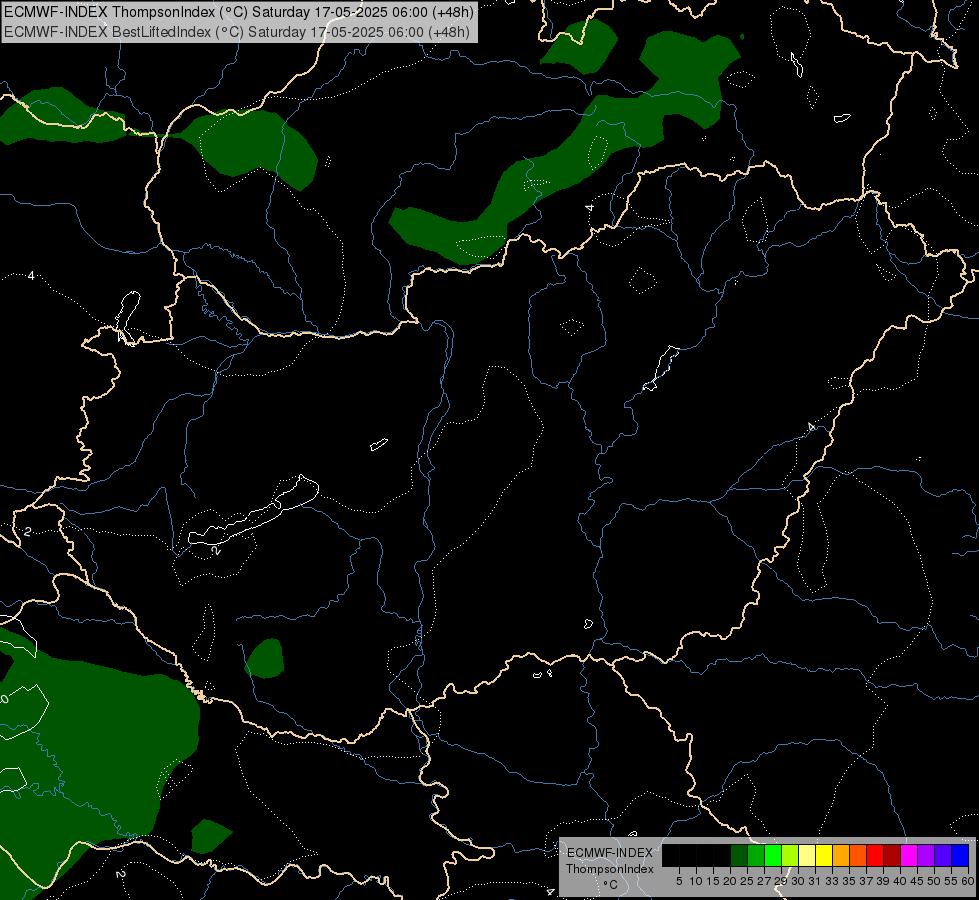This screenshot has height=900, width=979.
Task: Select the bright green 27–29 legend swatch
Action: [773, 855]
